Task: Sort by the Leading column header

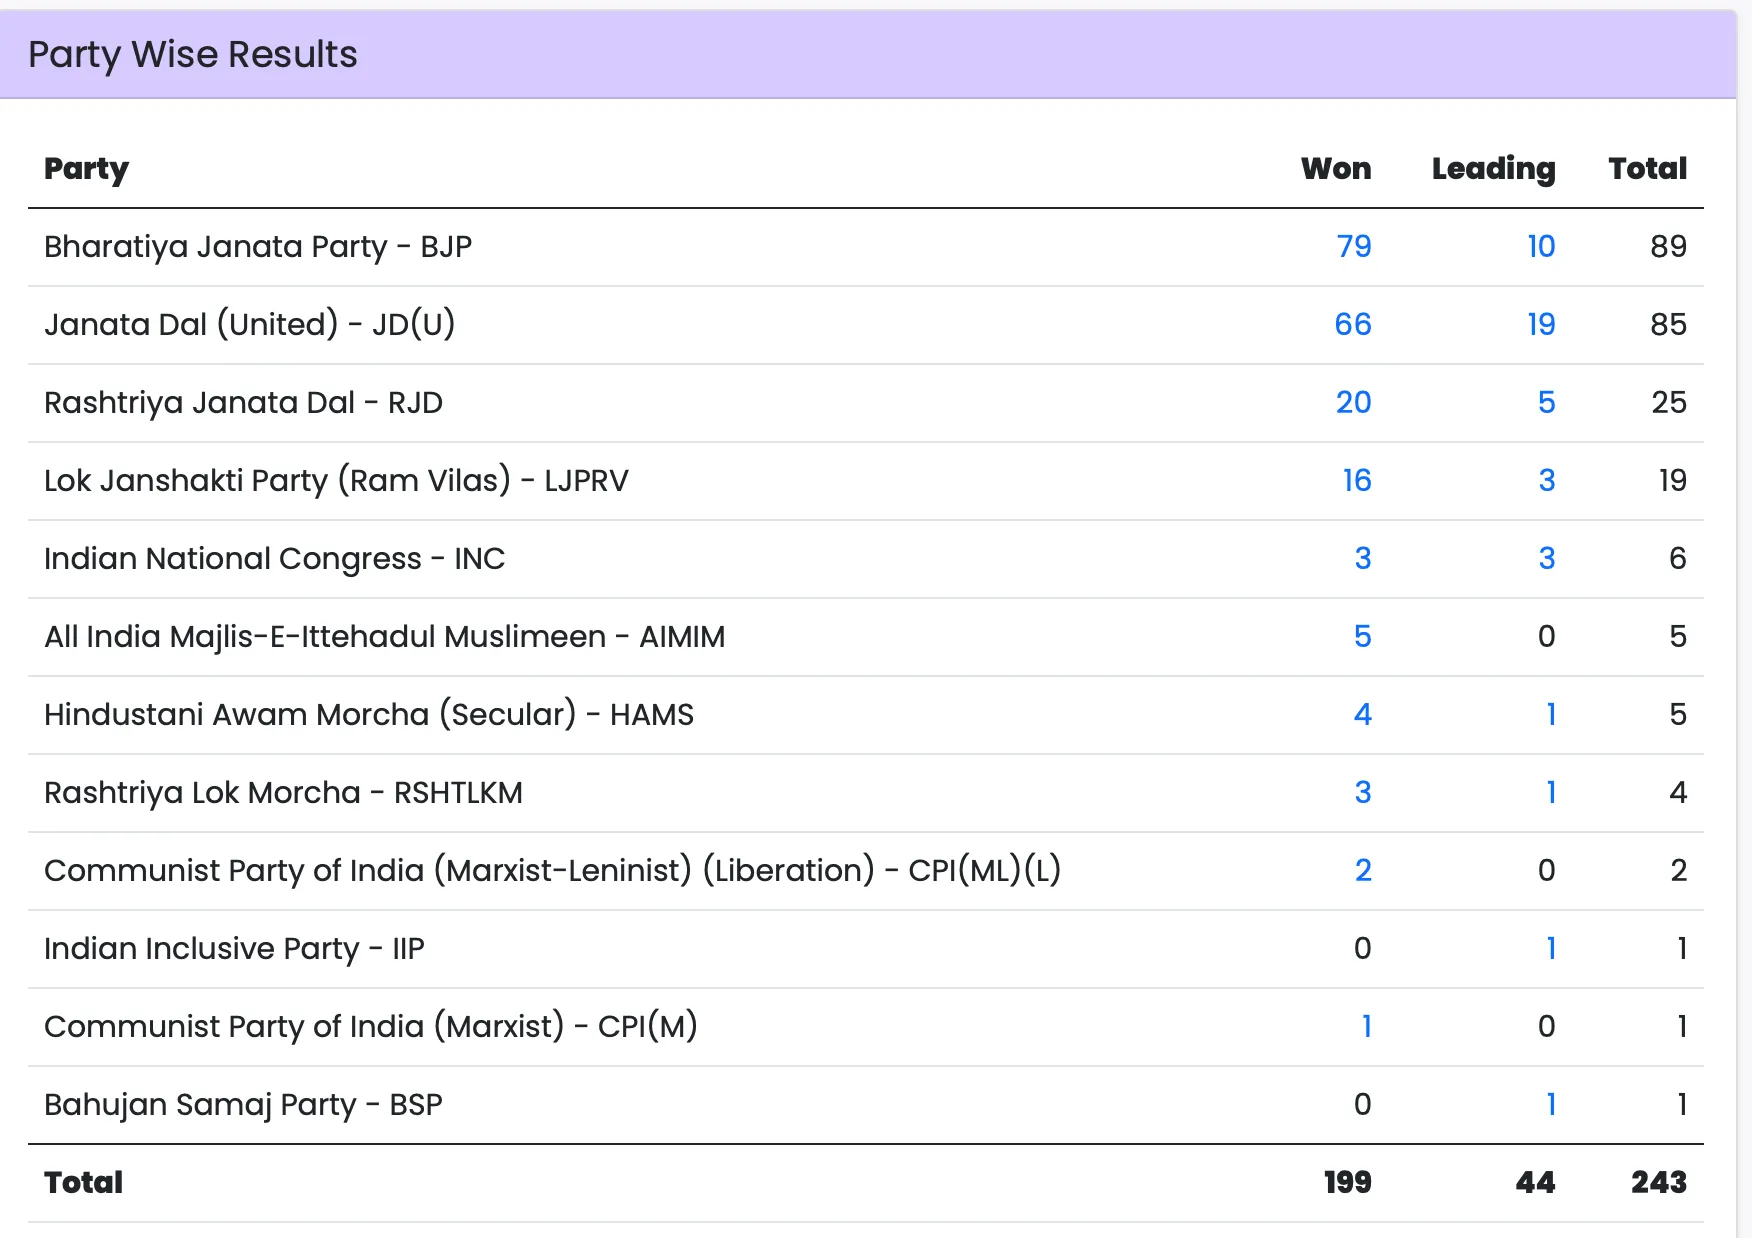Action: click(x=1493, y=169)
